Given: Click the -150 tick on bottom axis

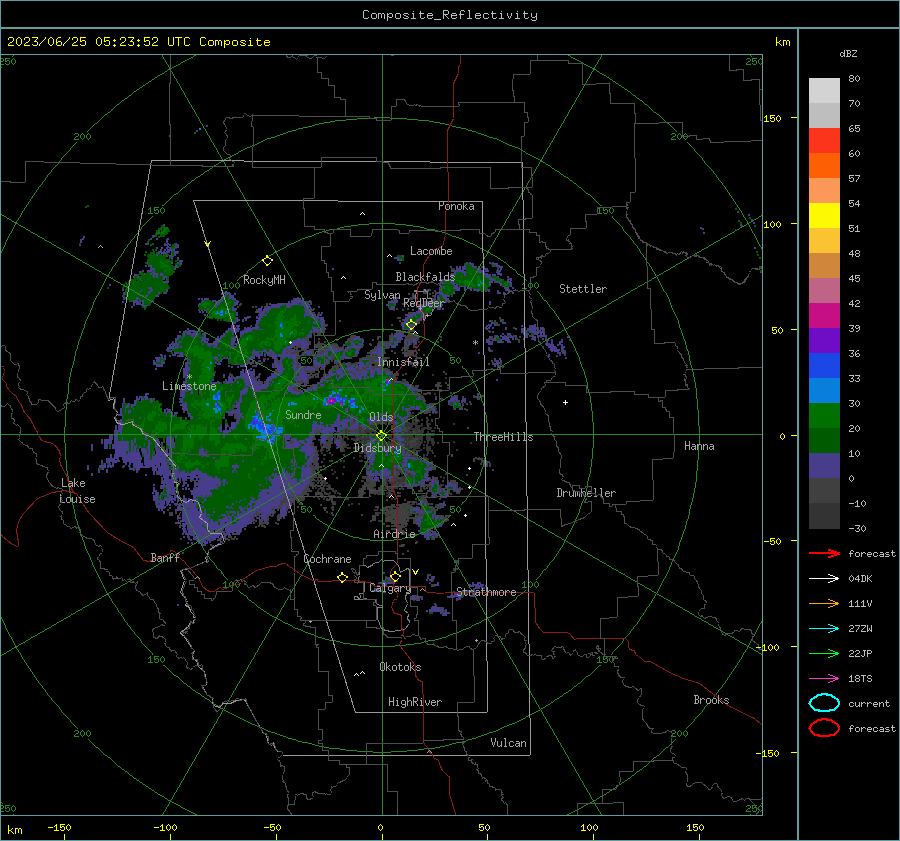Looking at the screenshot, I should [59, 828].
